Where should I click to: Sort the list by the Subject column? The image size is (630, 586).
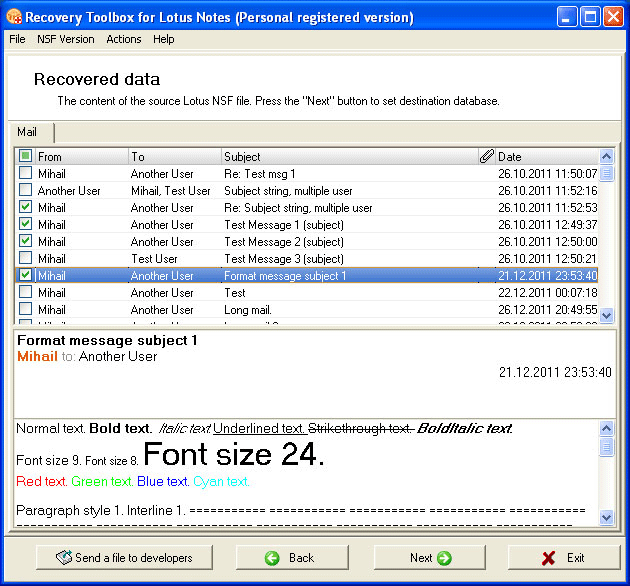coord(350,156)
